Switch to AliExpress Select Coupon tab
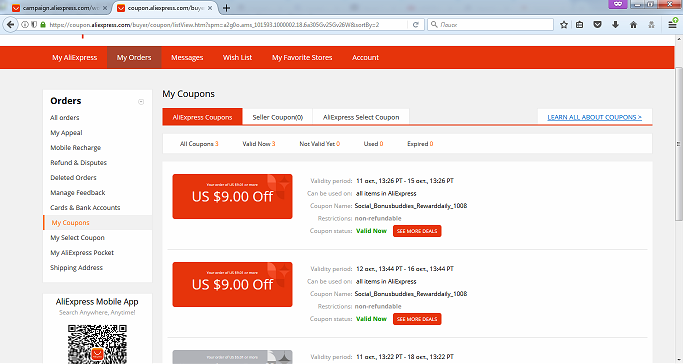684x364 pixels. click(x=361, y=117)
